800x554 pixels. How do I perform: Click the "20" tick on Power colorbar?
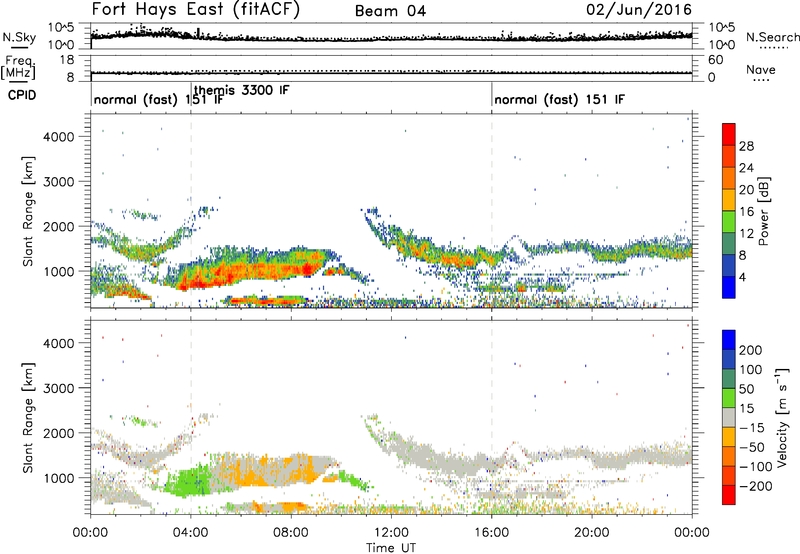[746, 190]
